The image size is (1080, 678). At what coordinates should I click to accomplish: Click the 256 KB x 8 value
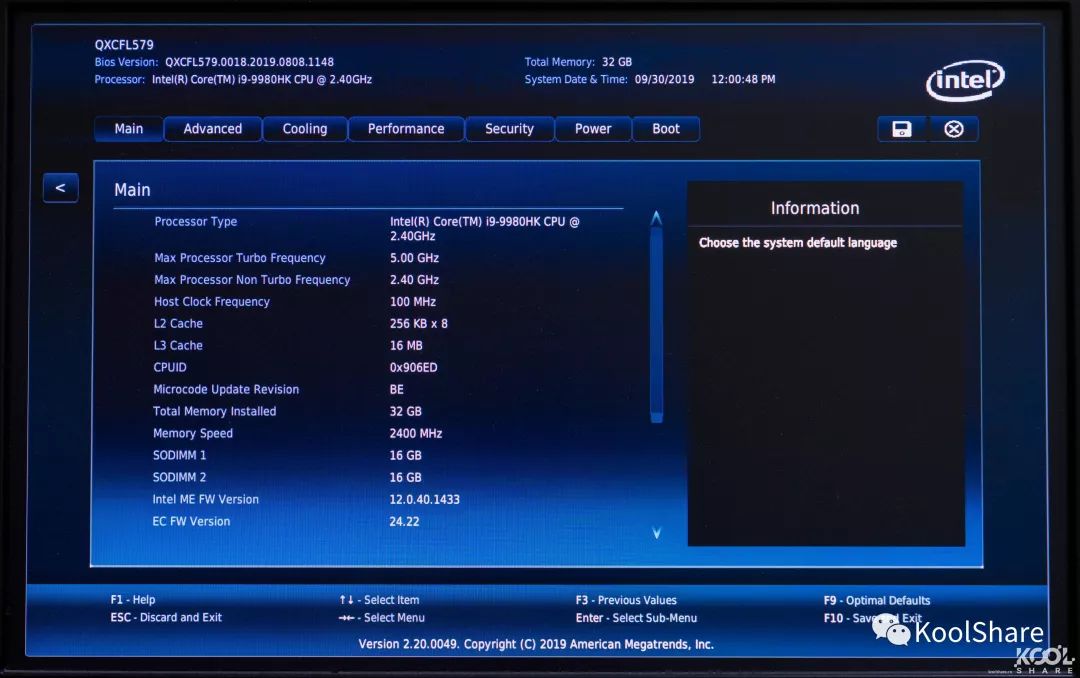(x=419, y=323)
